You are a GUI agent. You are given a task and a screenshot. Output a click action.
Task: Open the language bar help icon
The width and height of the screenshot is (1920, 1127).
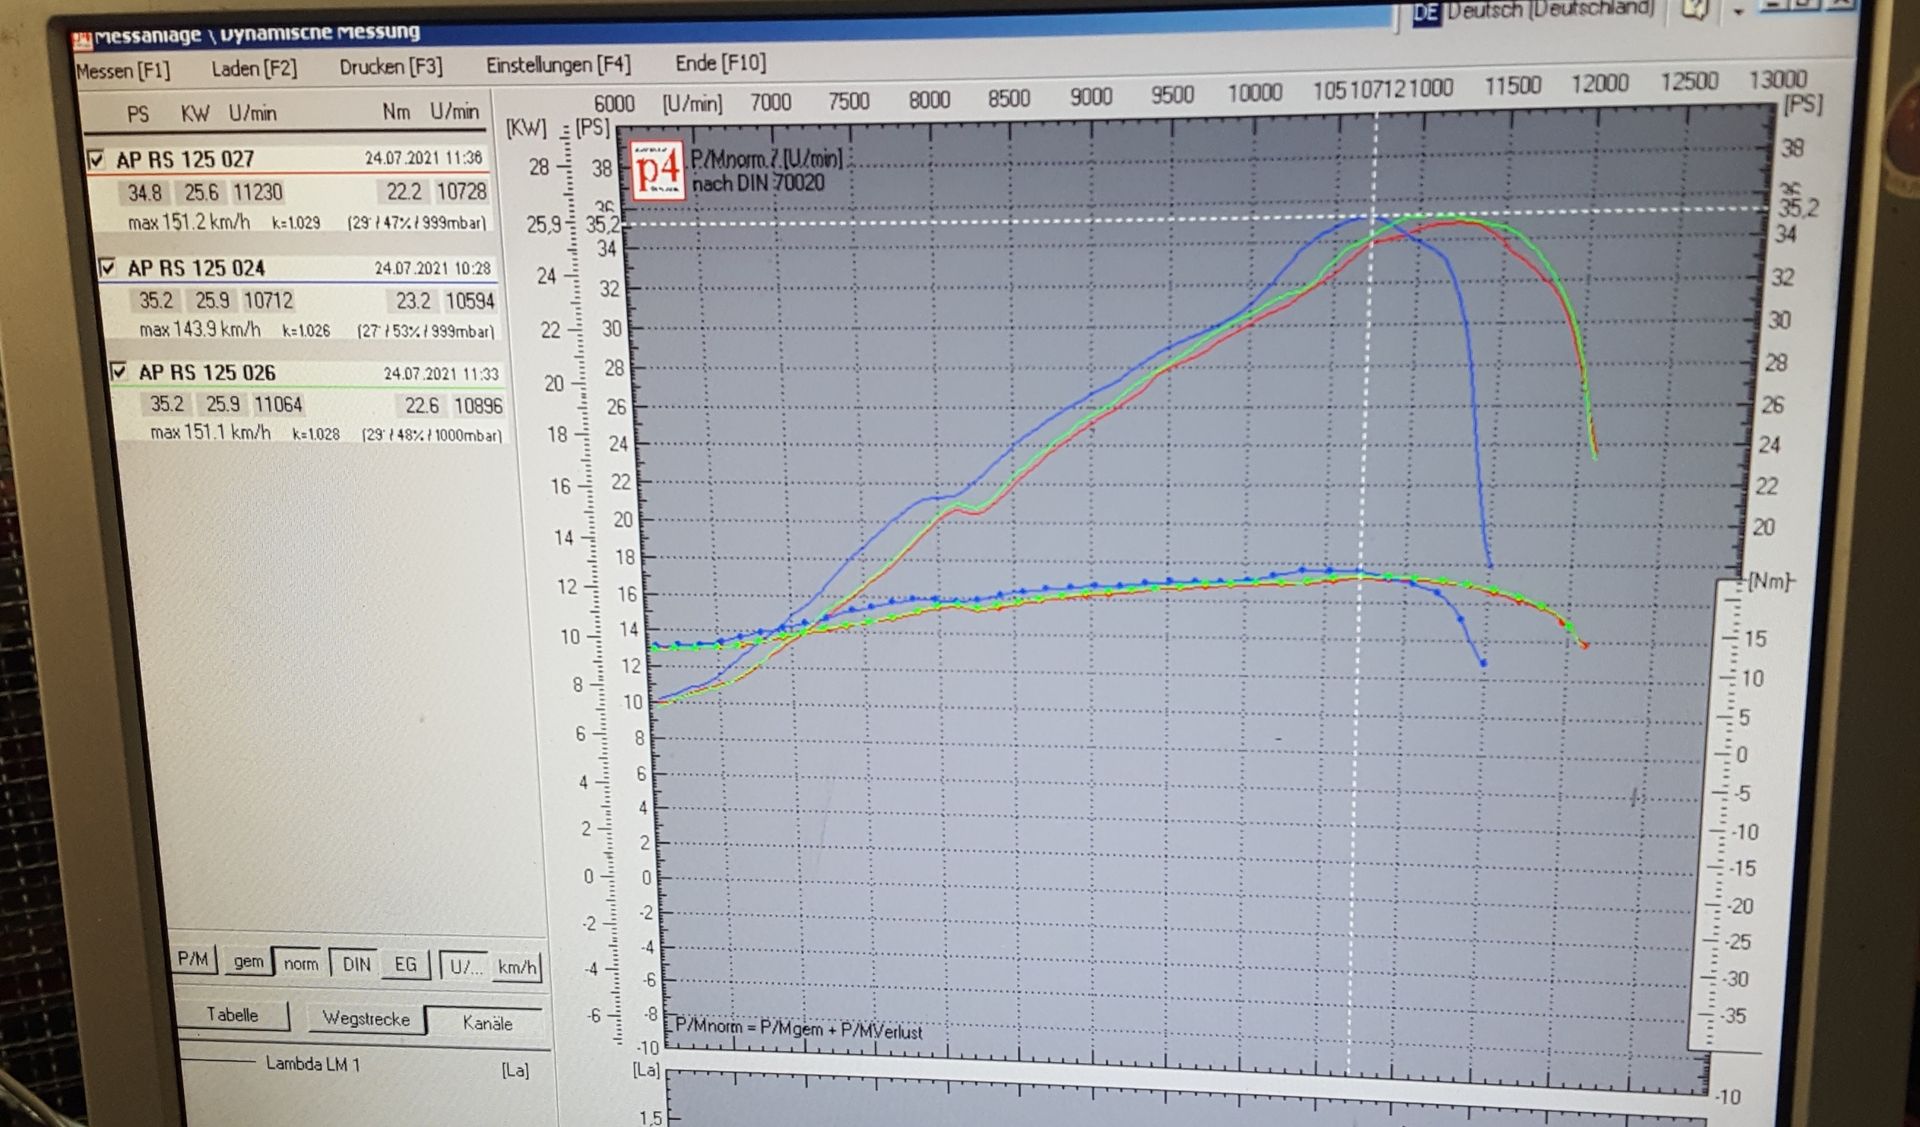tap(1693, 10)
